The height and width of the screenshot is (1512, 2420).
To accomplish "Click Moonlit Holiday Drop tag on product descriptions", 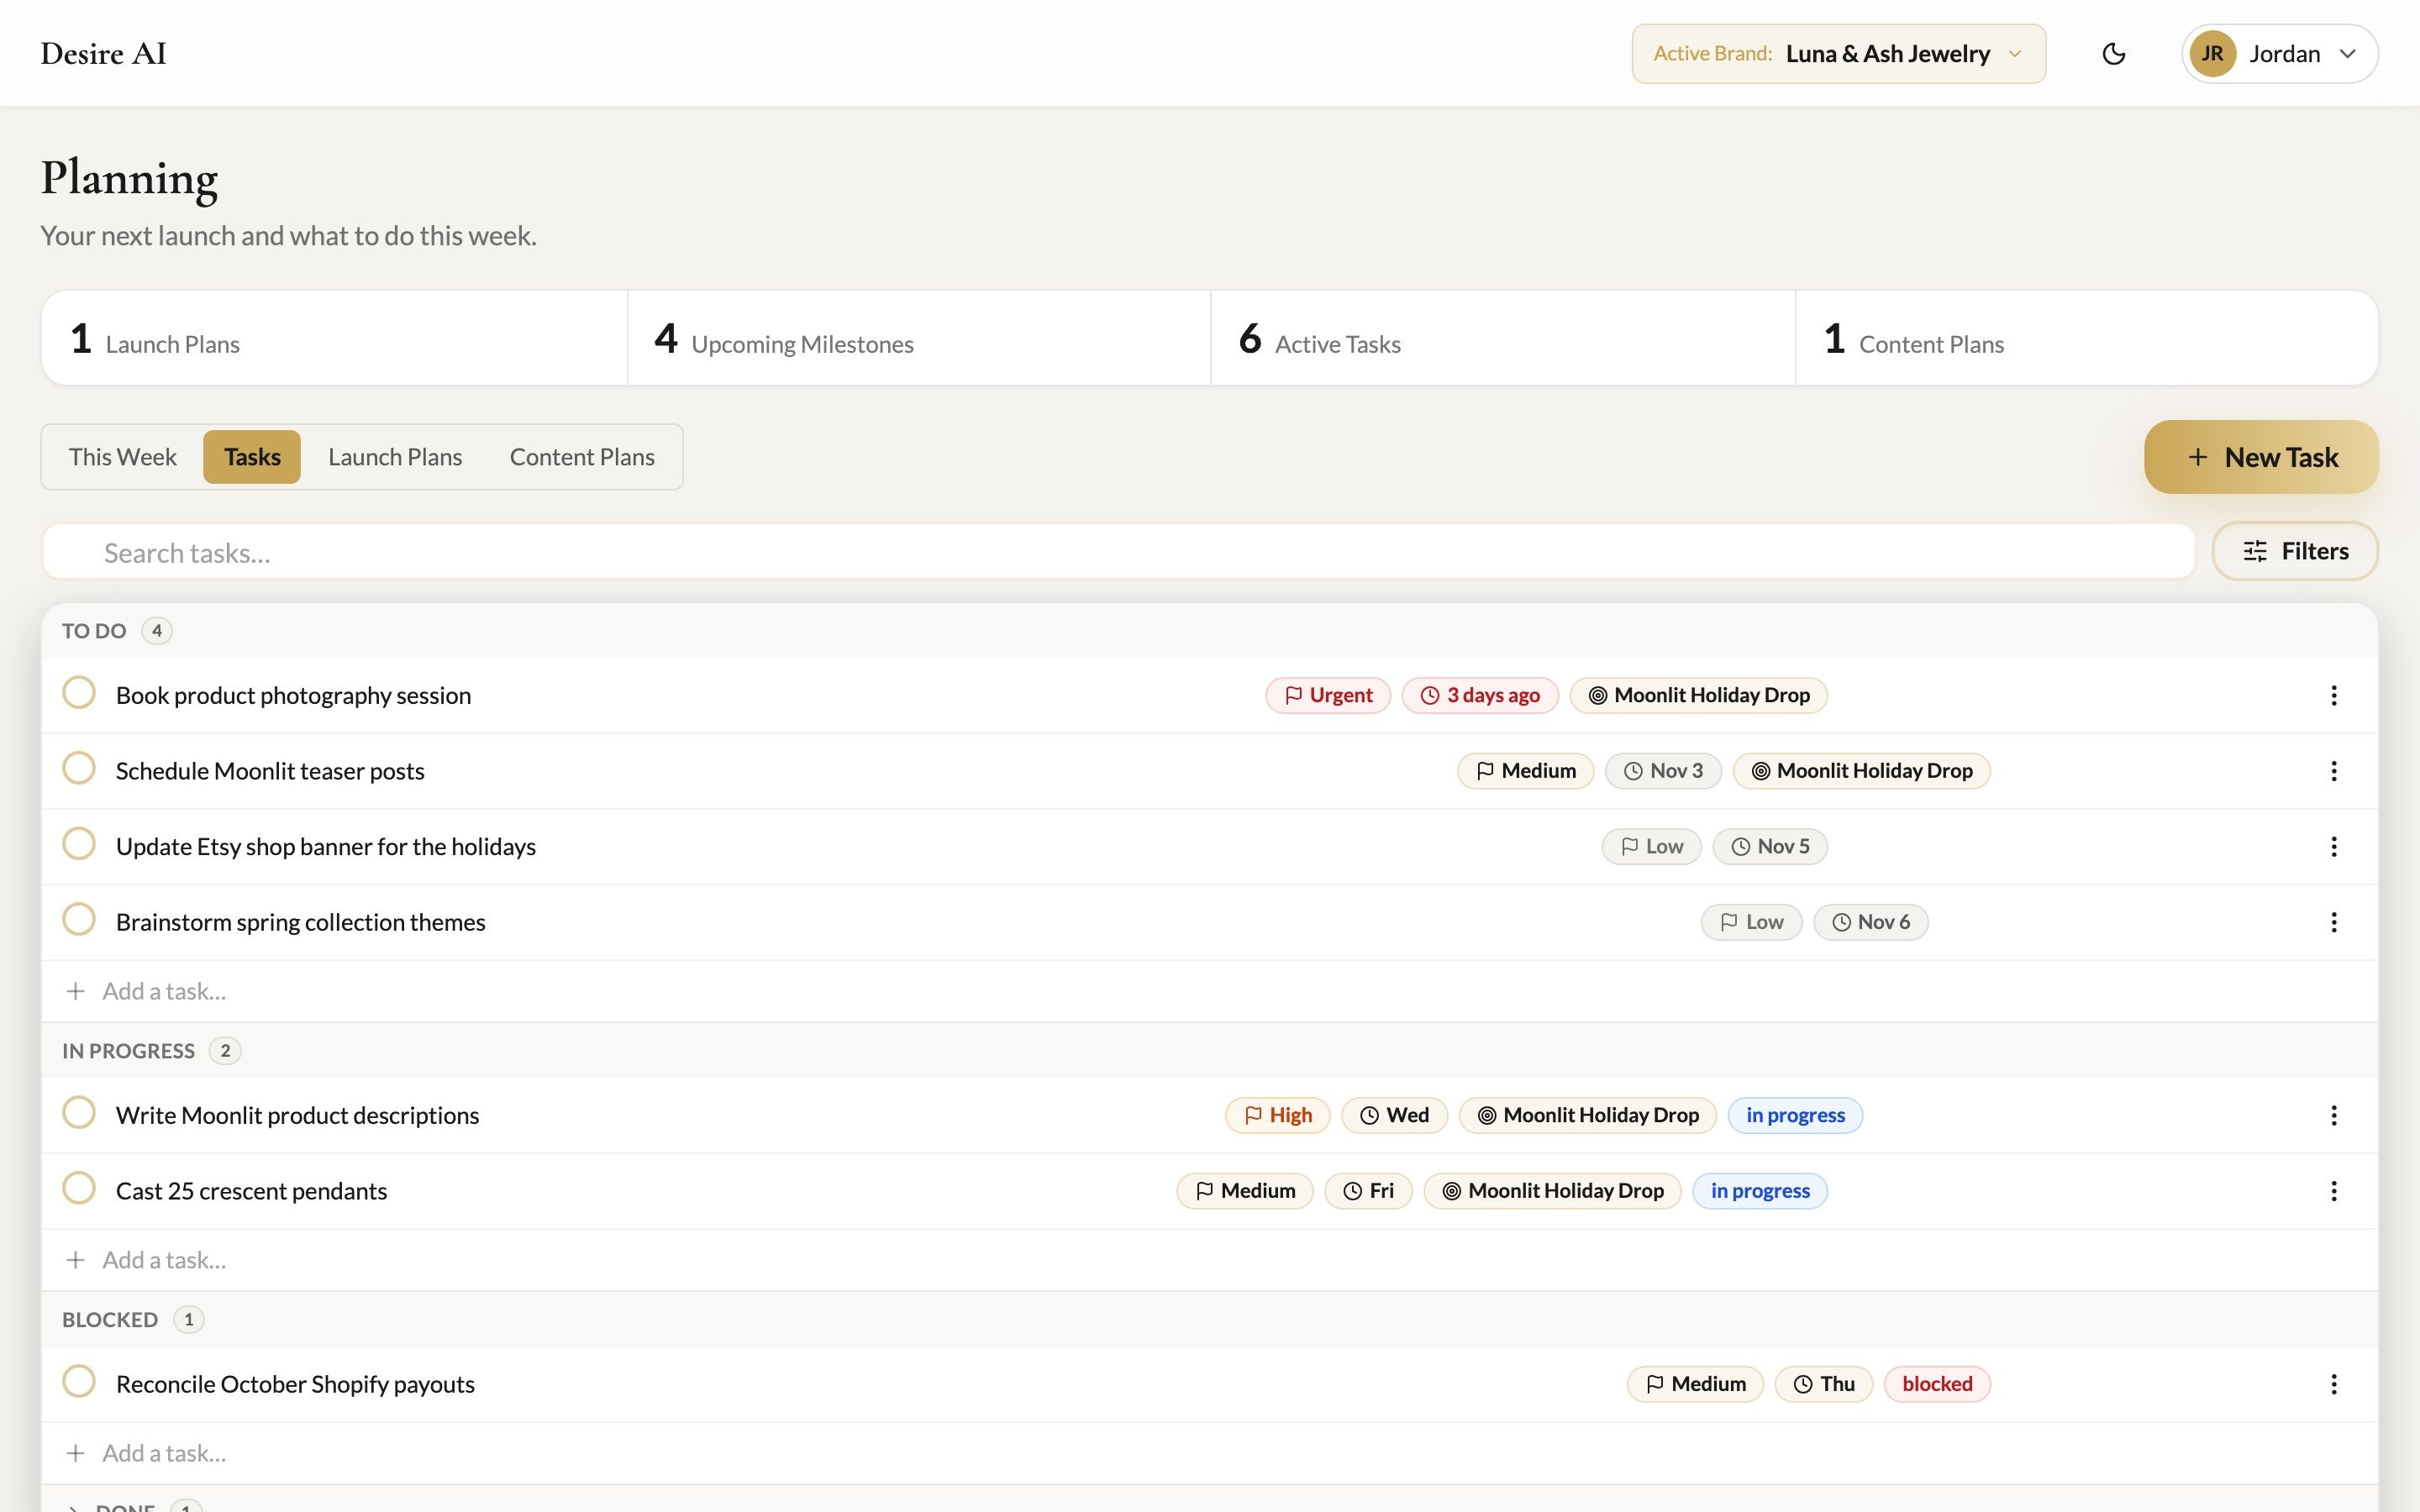I will (1587, 1115).
